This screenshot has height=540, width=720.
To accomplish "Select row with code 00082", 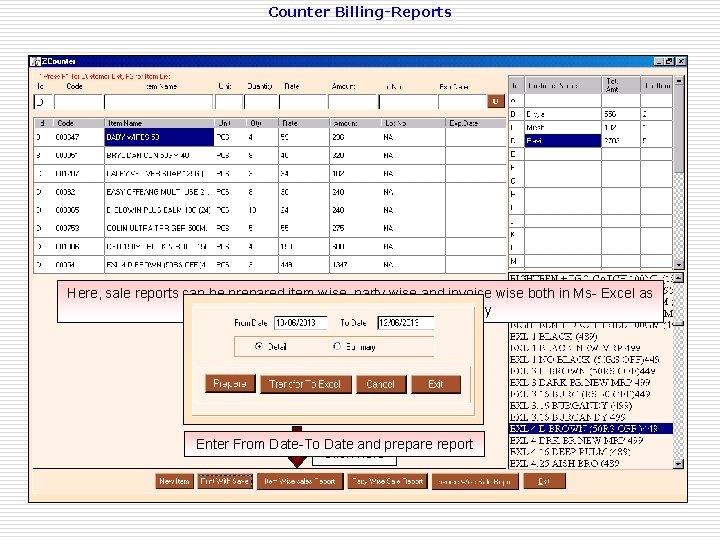I will pos(270,192).
